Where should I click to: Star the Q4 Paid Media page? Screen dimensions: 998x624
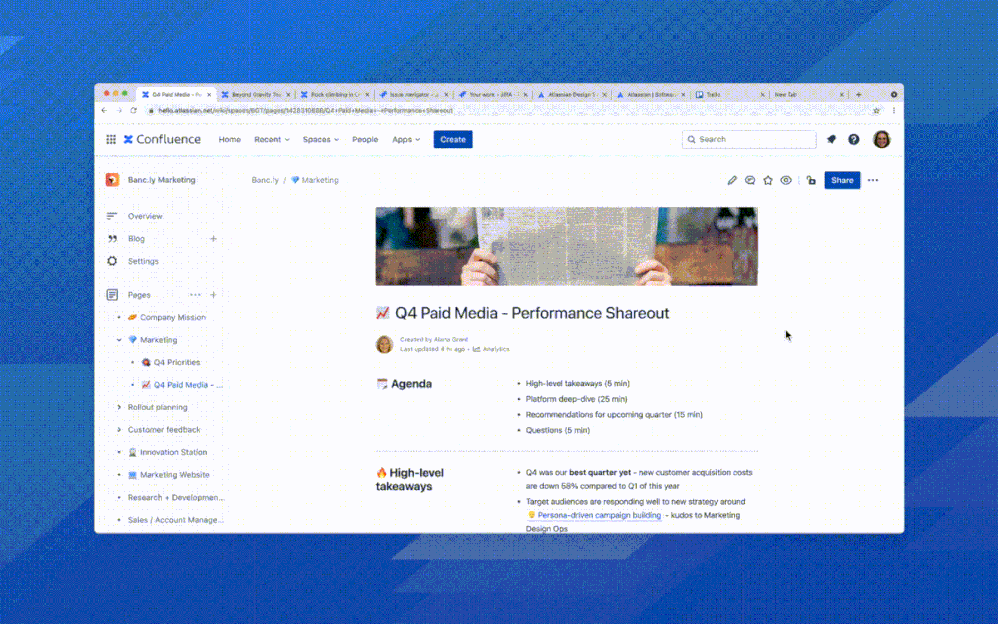(x=768, y=180)
